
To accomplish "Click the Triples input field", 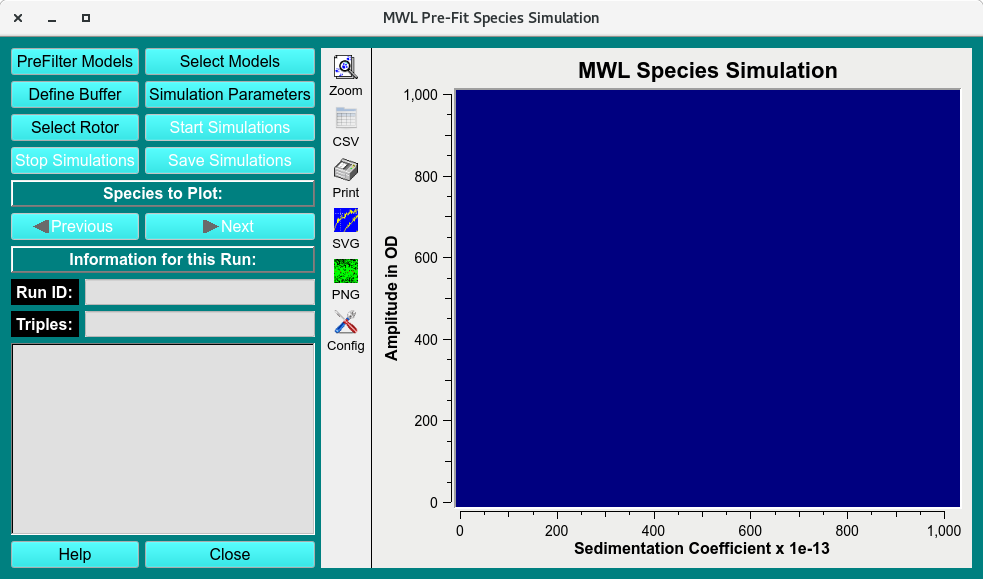I will click(200, 323).
